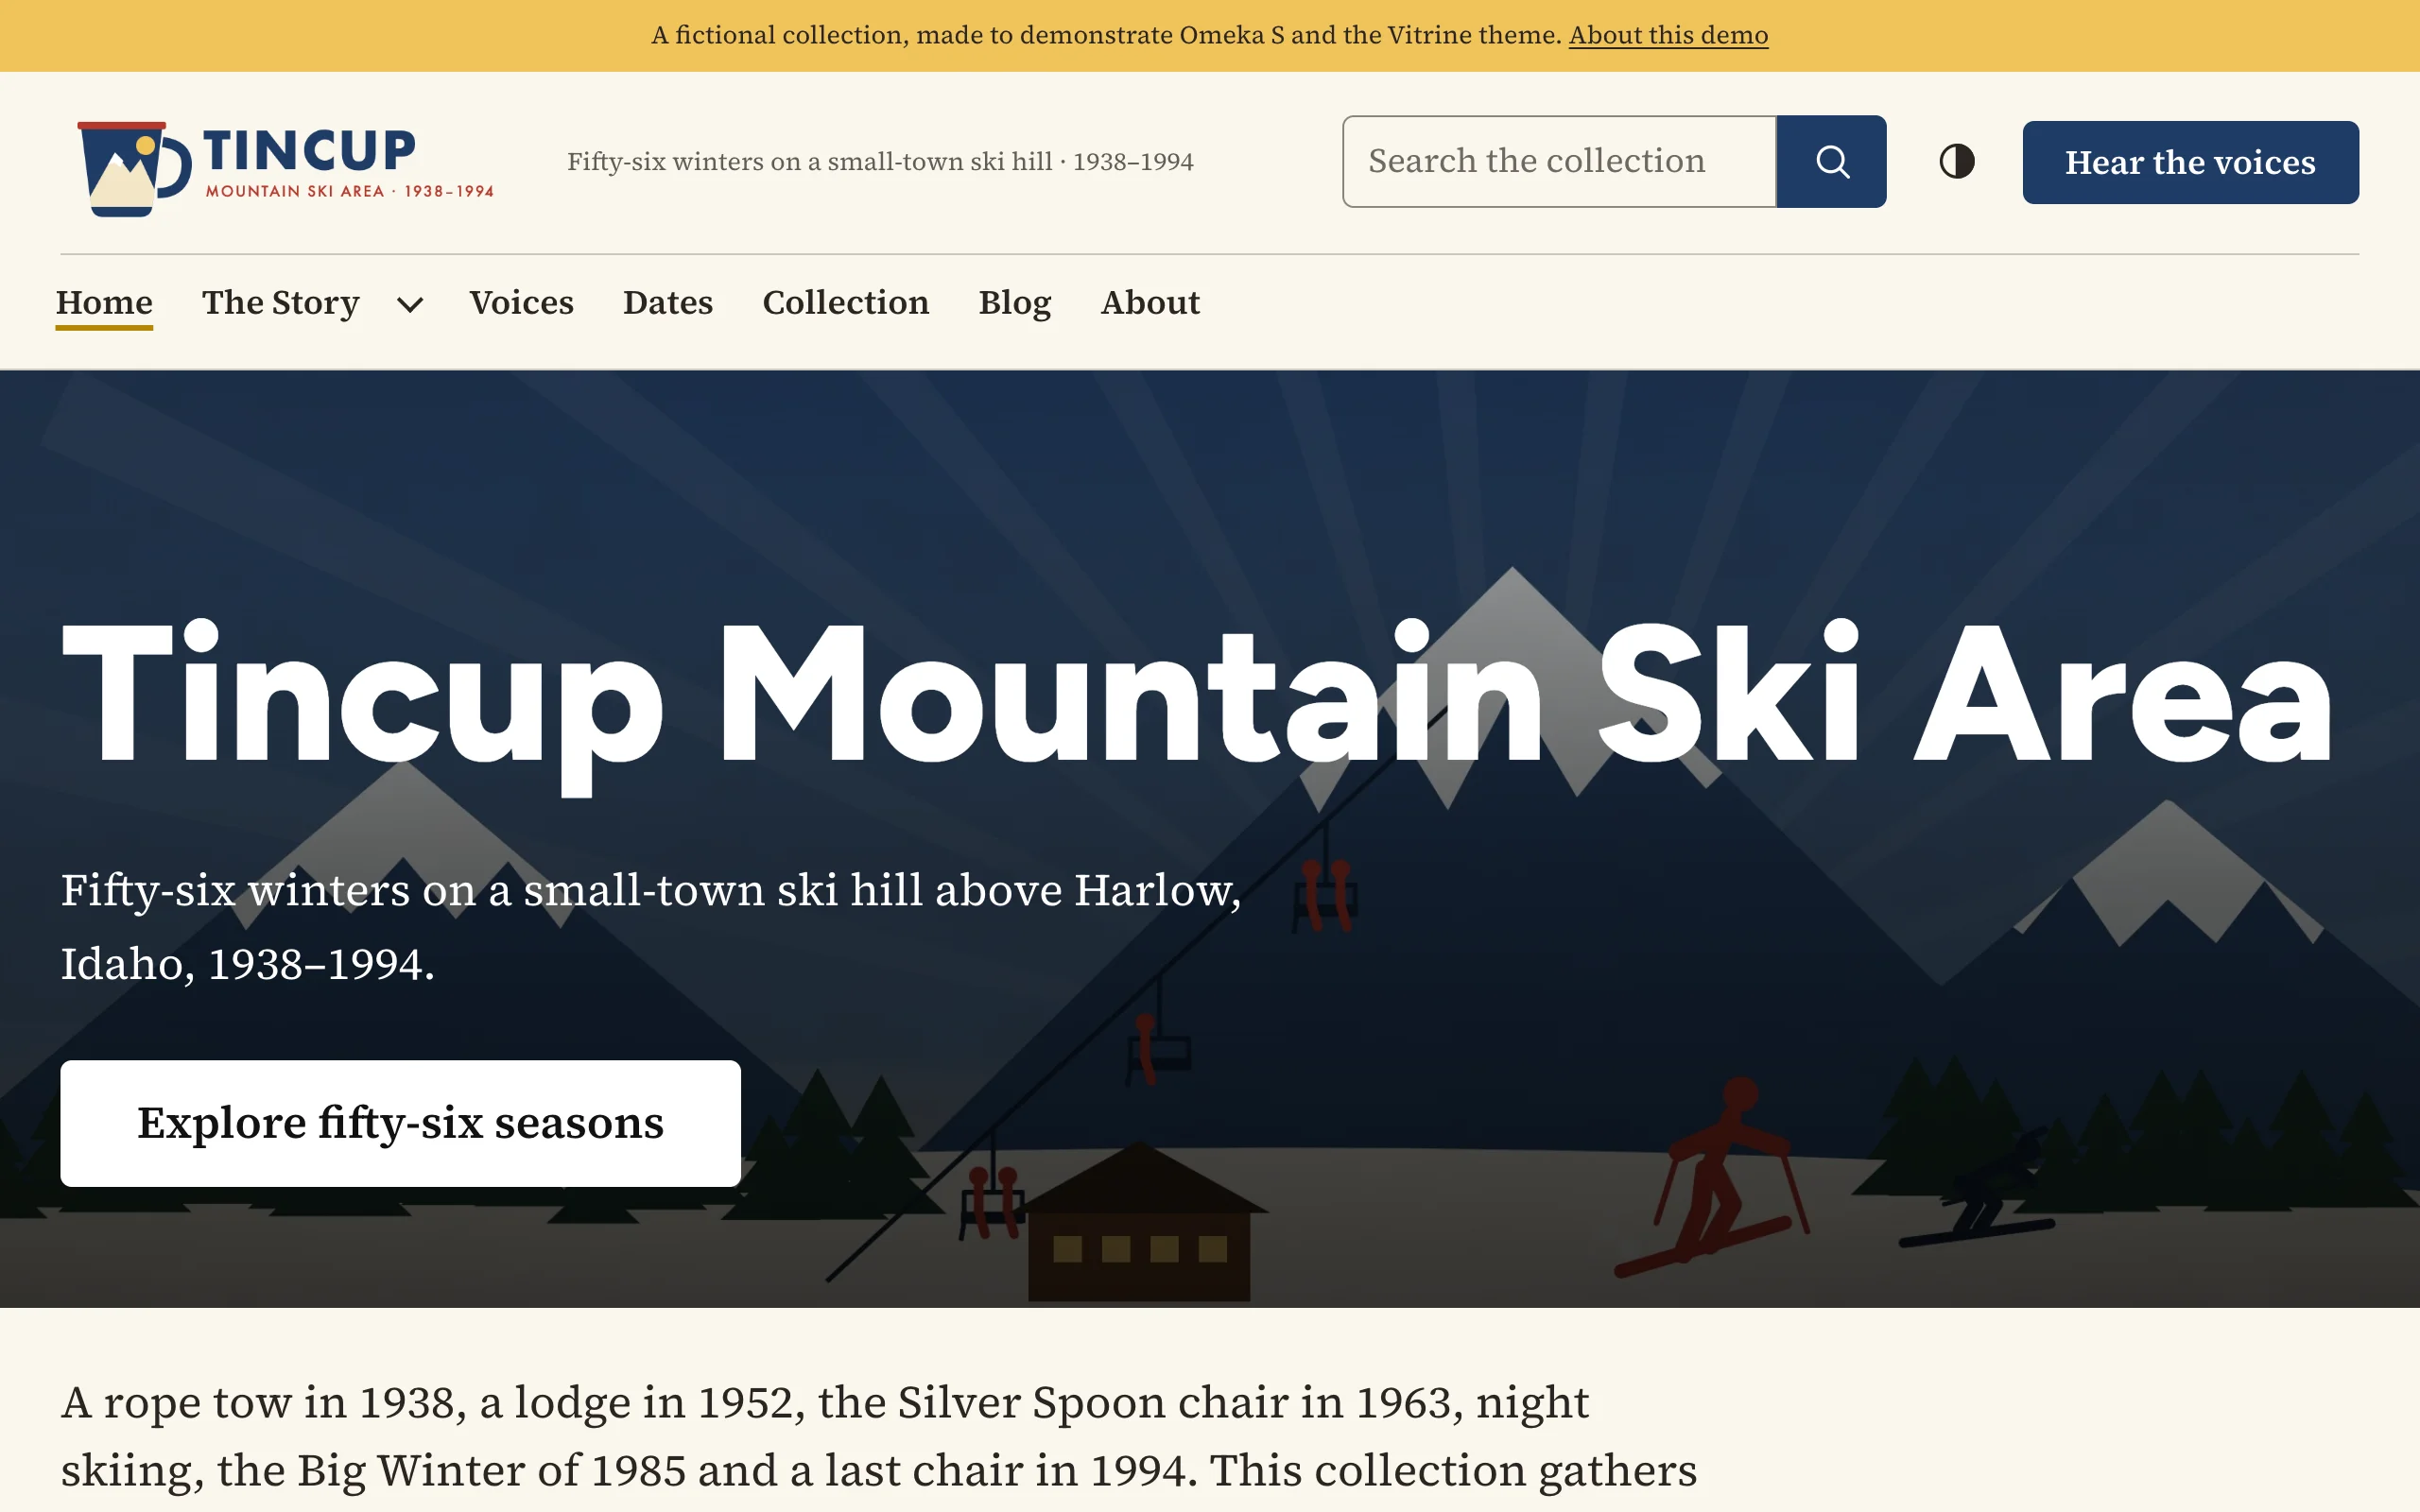Image resolution: width=2420 pixels, height=1512 pixels.
Task: Click the hero subtitle mentioning Harlow, Idaho
Action: (x=651, y=927)
